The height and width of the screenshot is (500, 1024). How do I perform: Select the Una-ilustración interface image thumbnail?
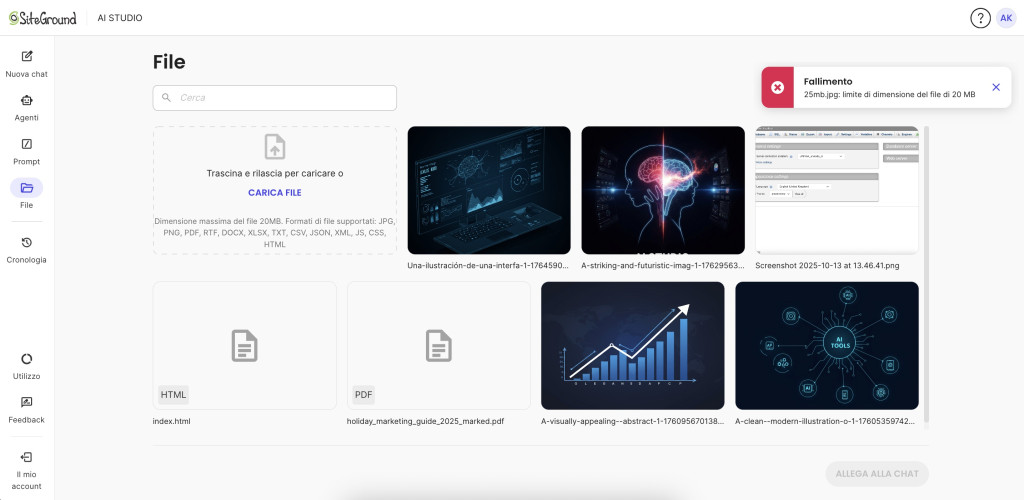(489, 190)
